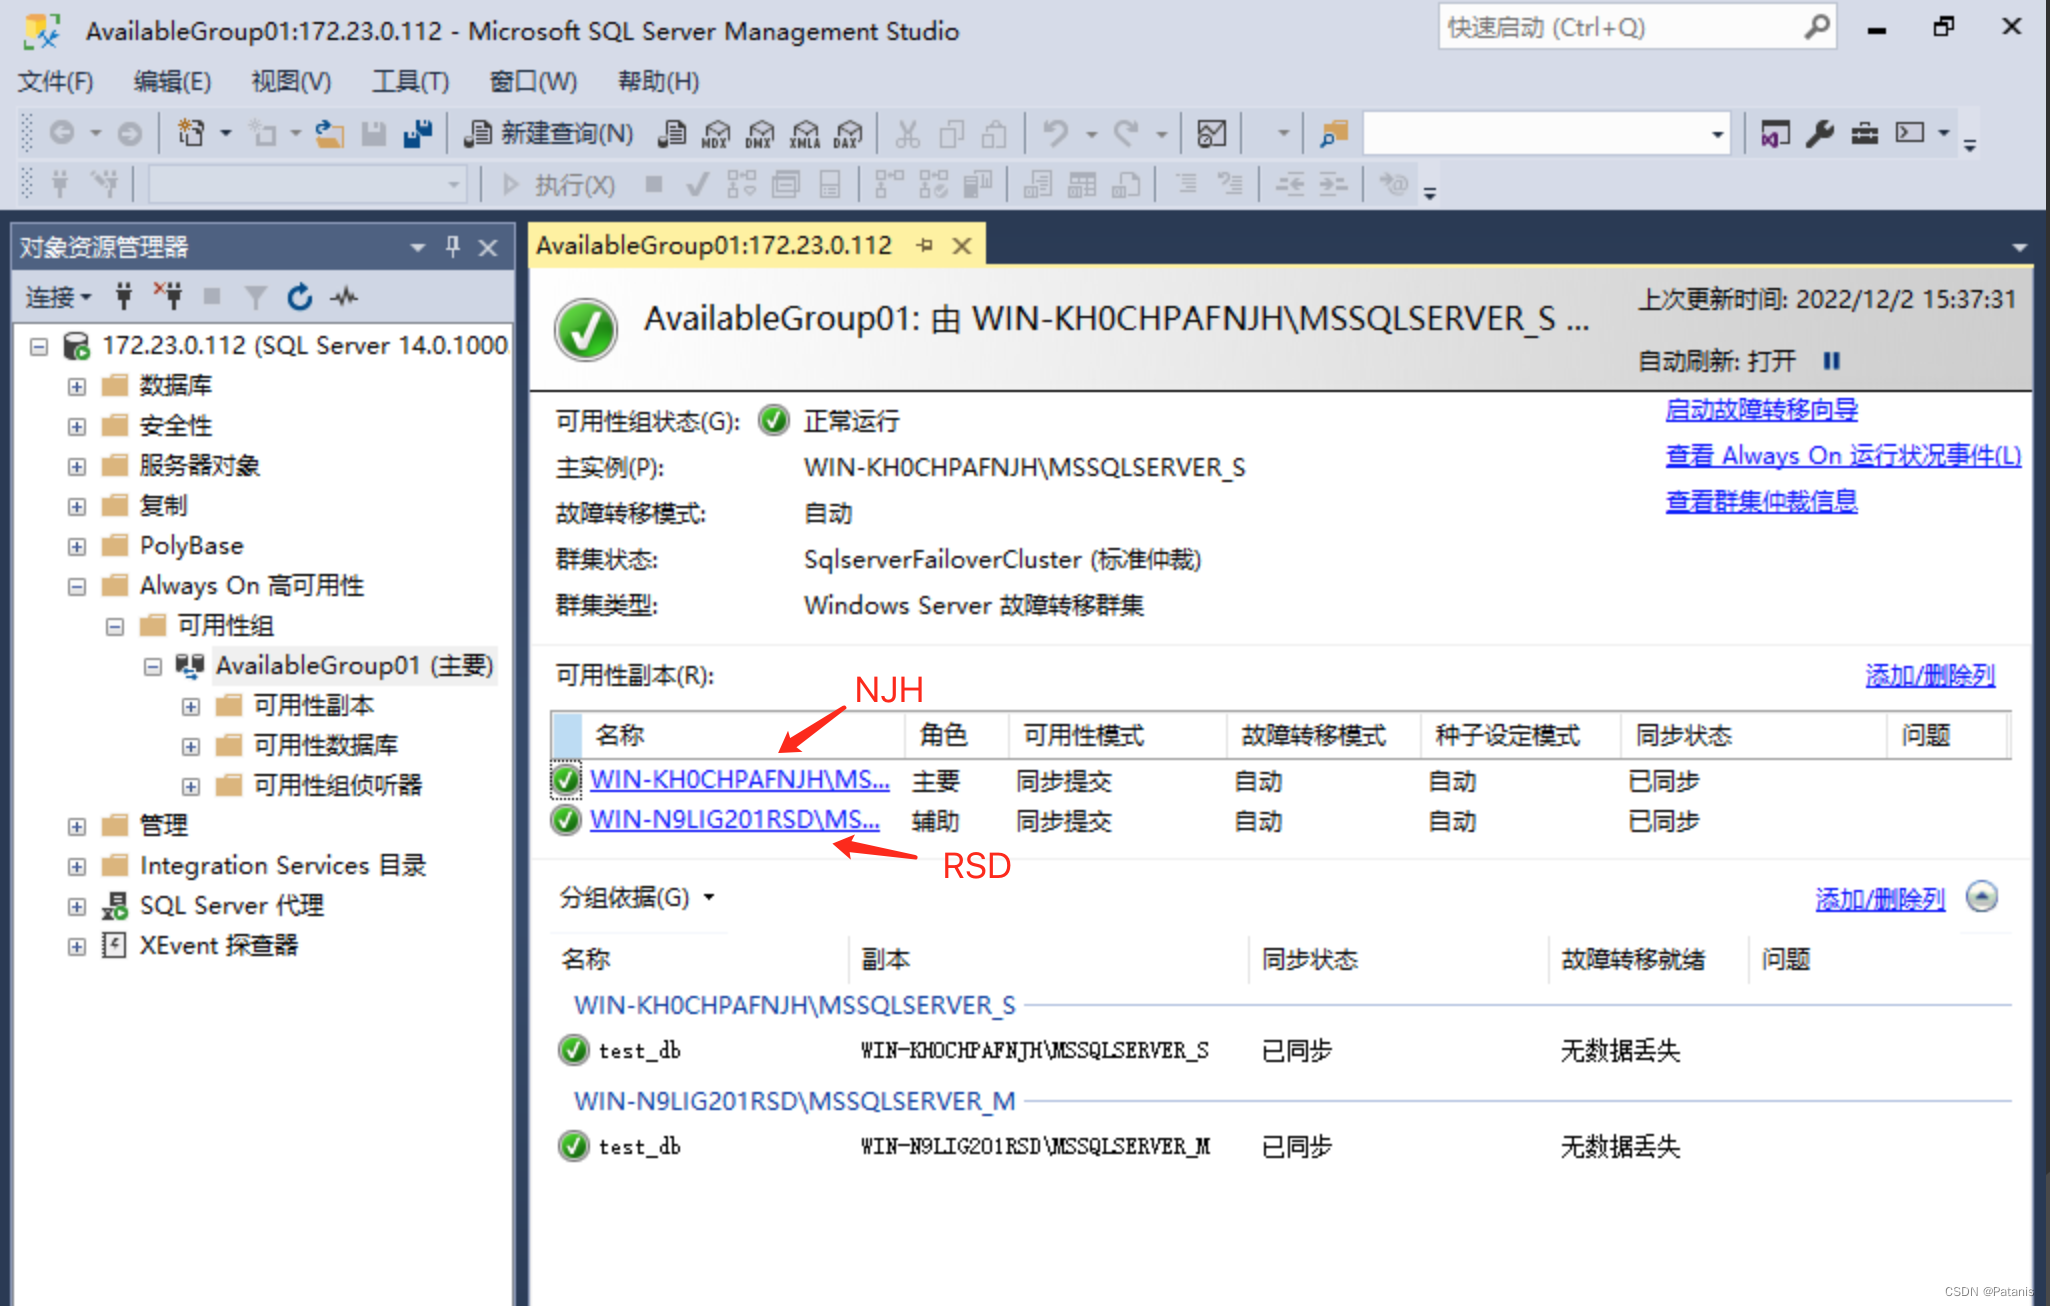Screen dimensions: 2050x1306
Task: Open the Object Explorer window position dropdown arrow
Action: pyautogui.click(x=418, y=247)
